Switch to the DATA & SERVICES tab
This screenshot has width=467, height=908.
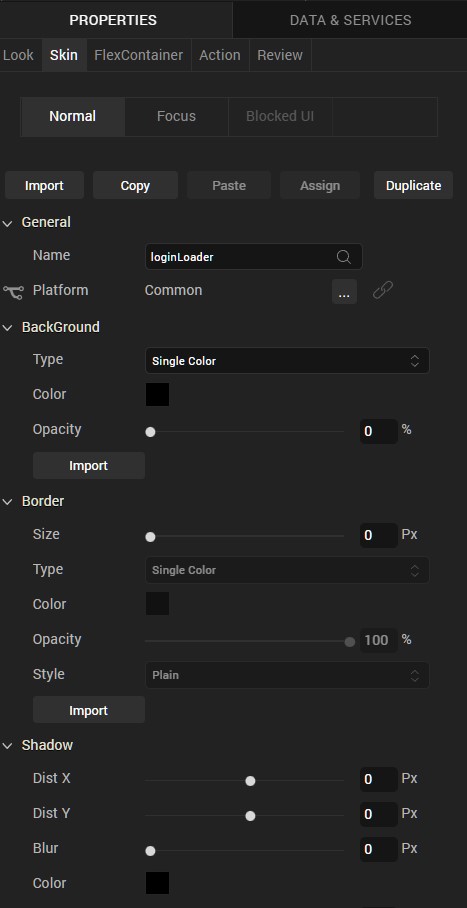[350, 20]
